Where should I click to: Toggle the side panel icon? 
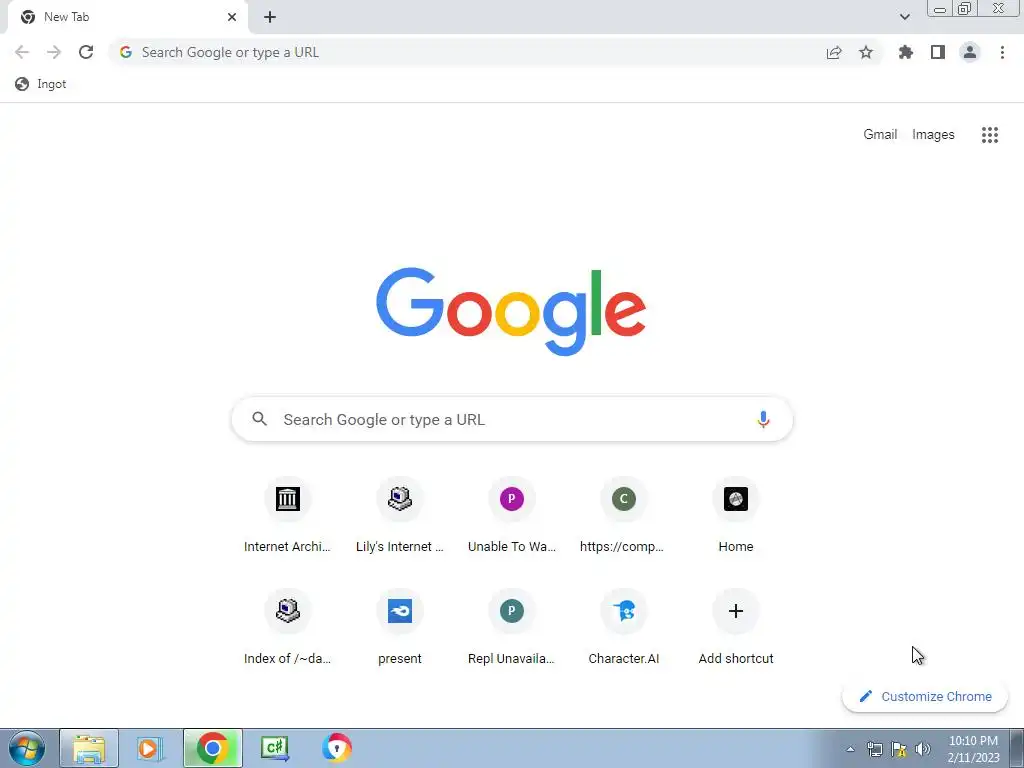pos(938,52)
